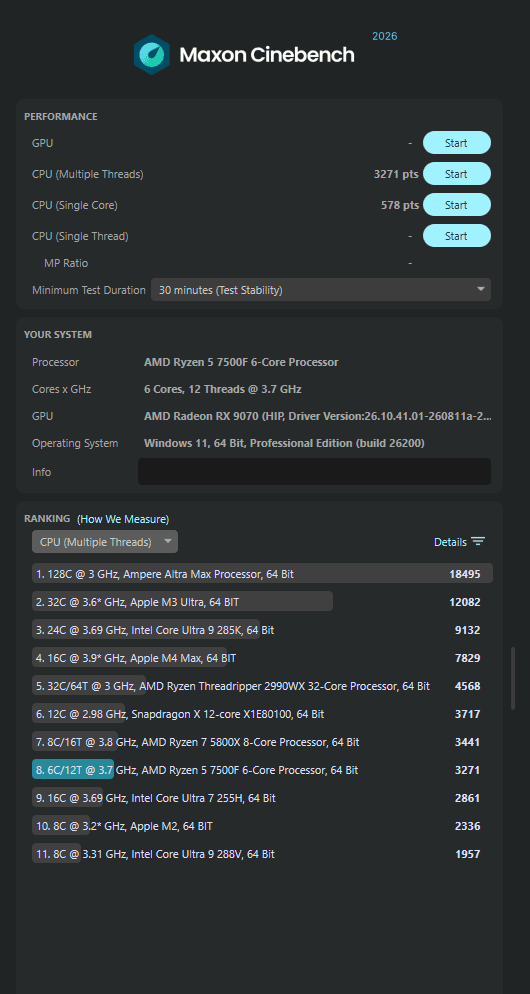Start the CPU (Single Thread) test
Screen dimensions: 530x994
tap(456, 236)
